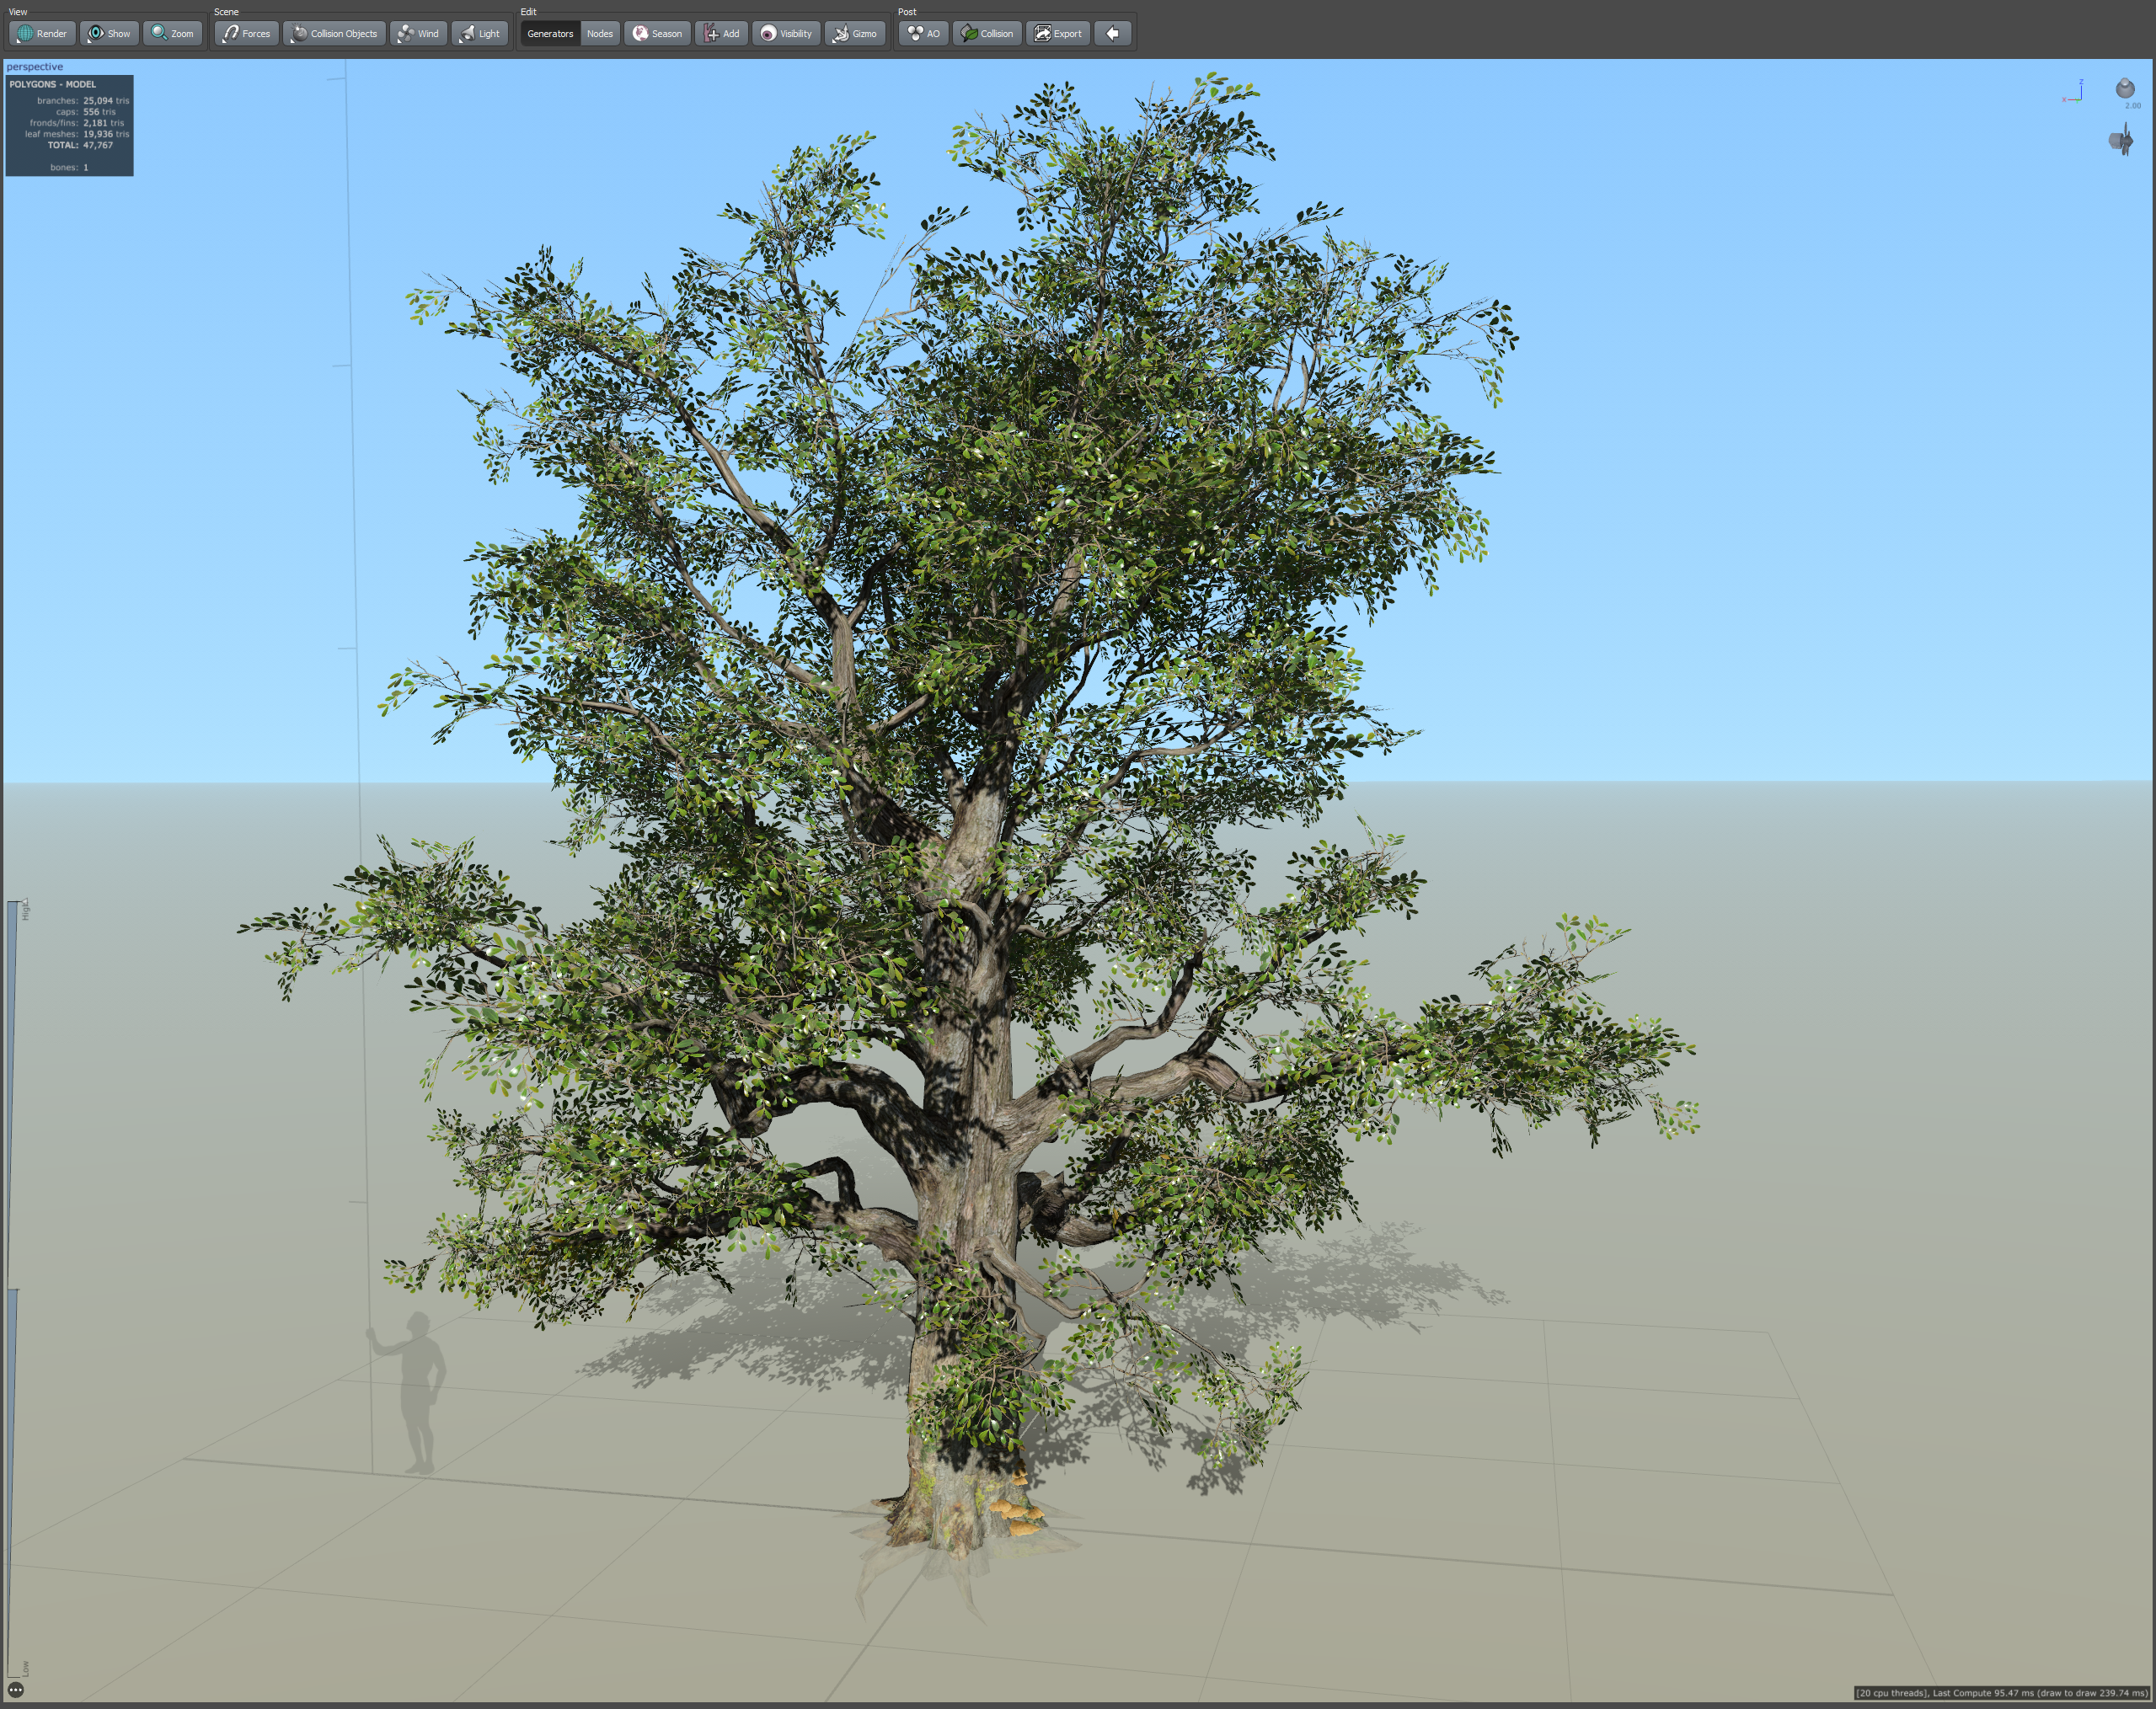
Task: Click the Export button
Action: point(1057,33)
